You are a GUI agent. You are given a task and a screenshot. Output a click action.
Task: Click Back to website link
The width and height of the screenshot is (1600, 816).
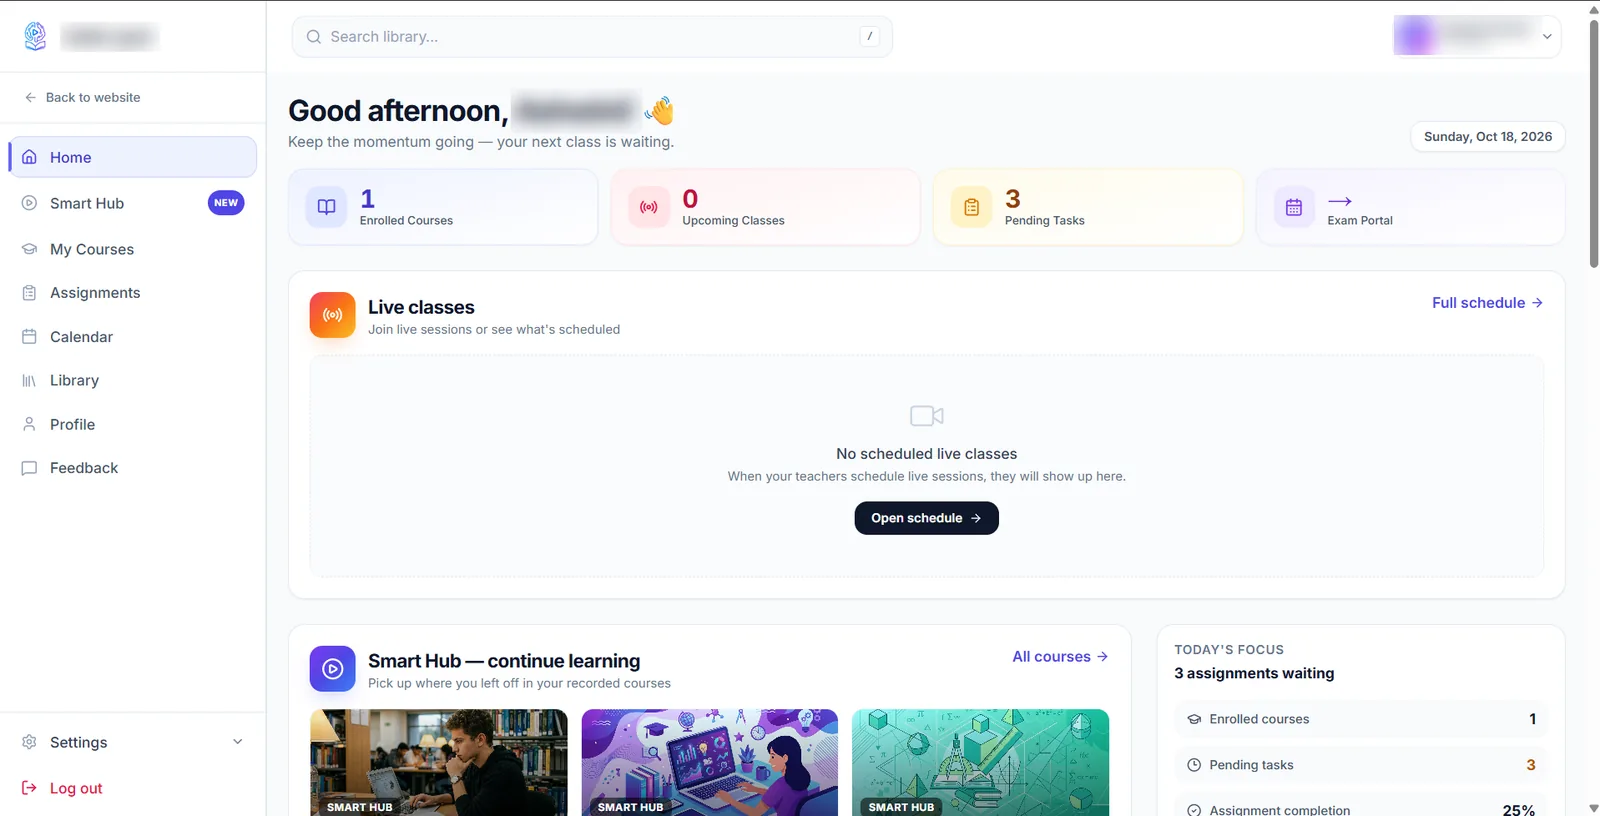[83, 97]
